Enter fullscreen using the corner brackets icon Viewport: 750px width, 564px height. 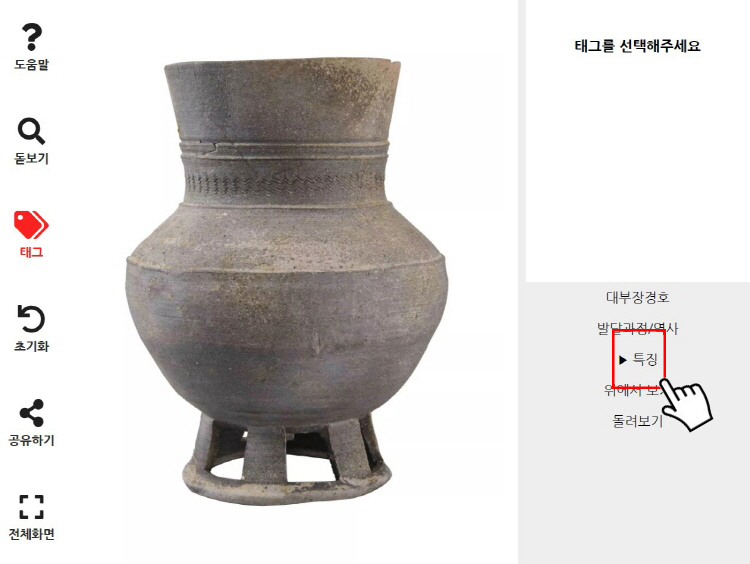32,507
